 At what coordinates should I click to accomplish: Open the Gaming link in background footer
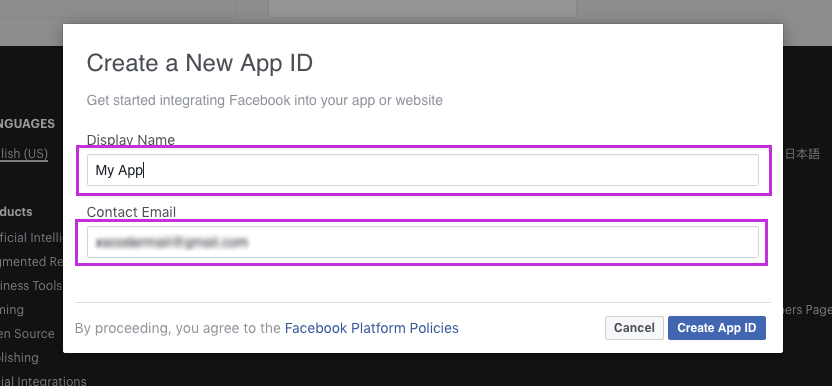[12, 310]
